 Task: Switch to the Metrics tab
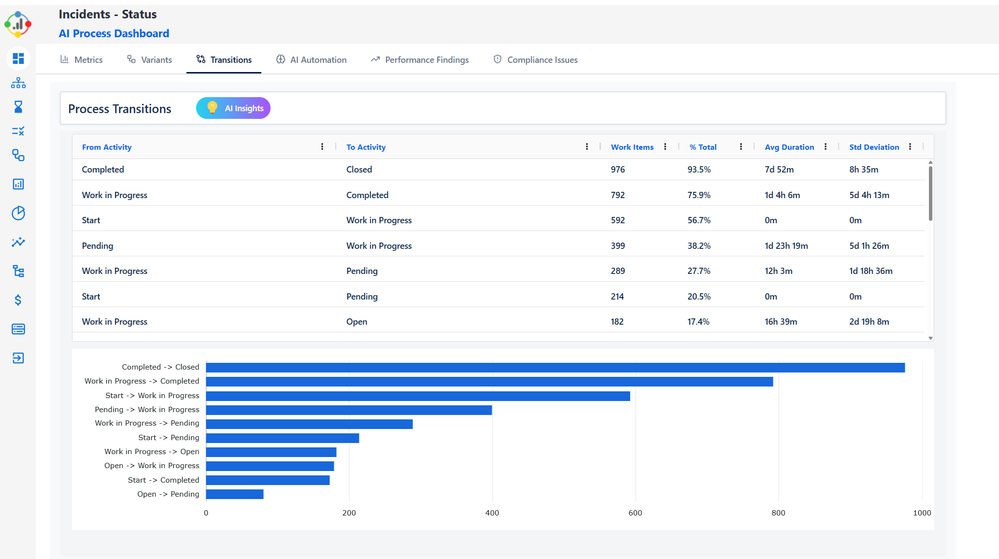[81, 60]
